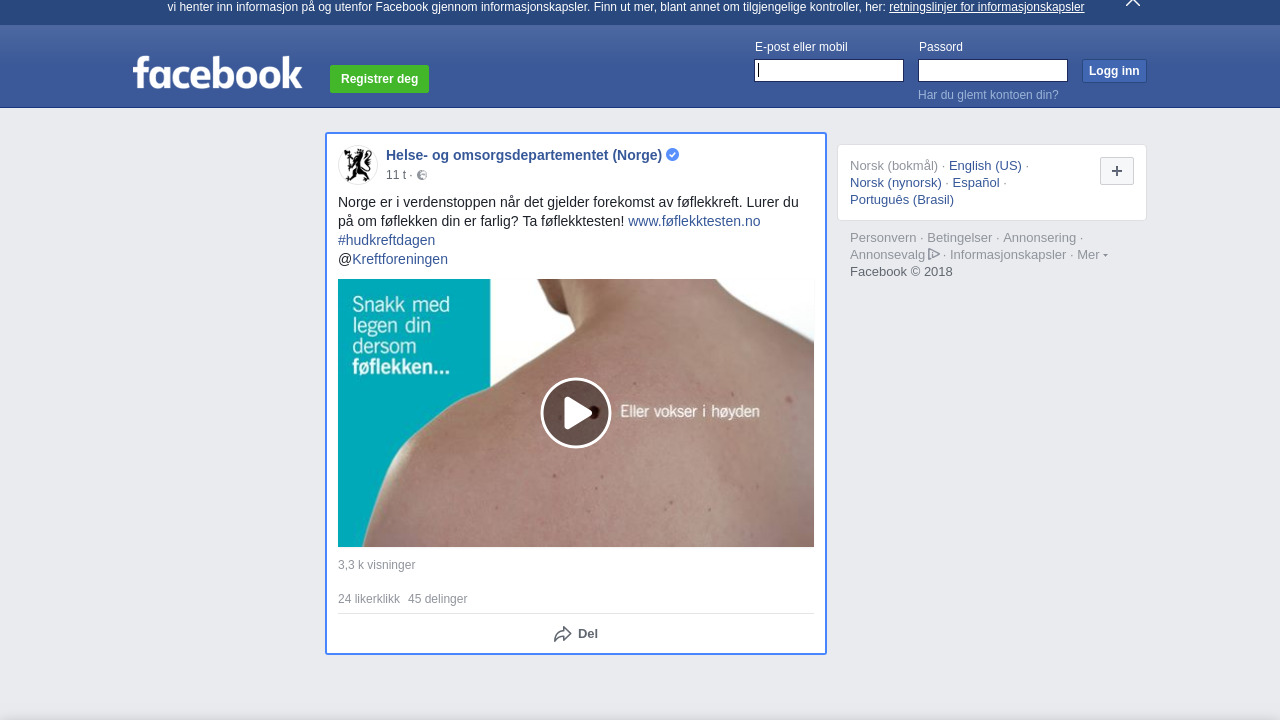Click the #hudkreftdagen hashtag
The image size is (1280, 720).
coord(386,240)
